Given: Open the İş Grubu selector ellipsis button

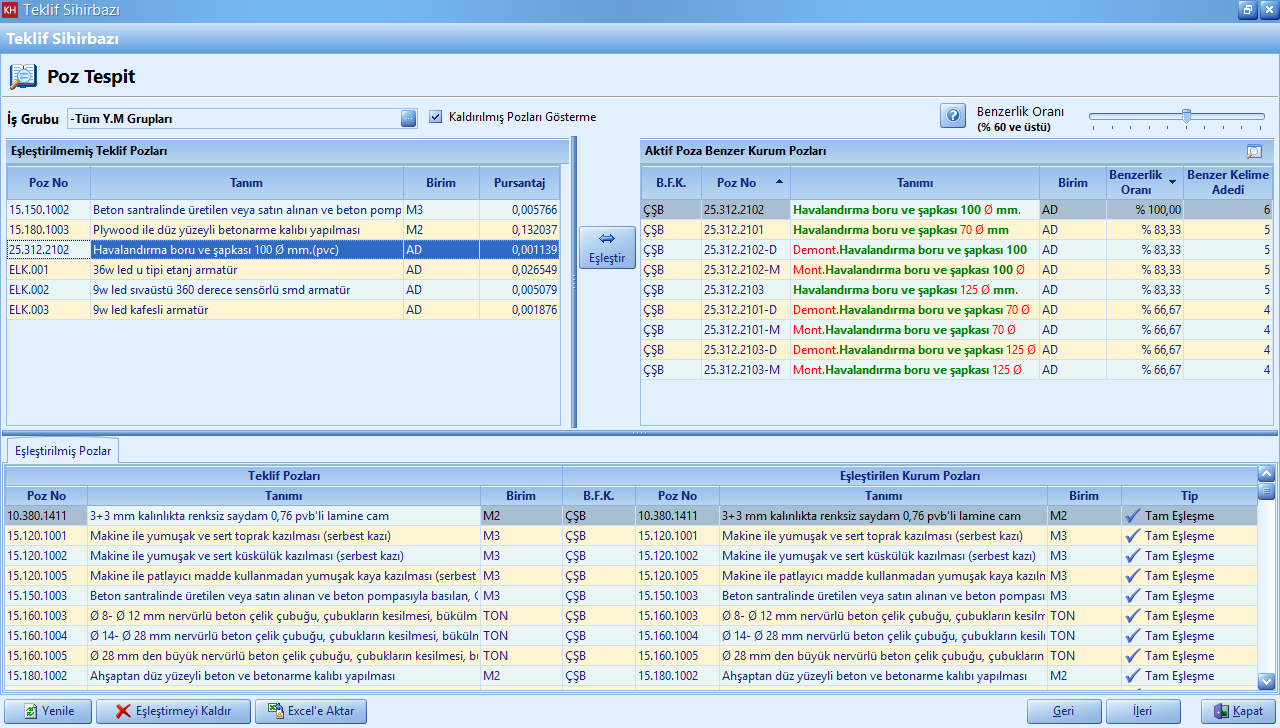Looking at the screenshot, I should coord(408,118).
